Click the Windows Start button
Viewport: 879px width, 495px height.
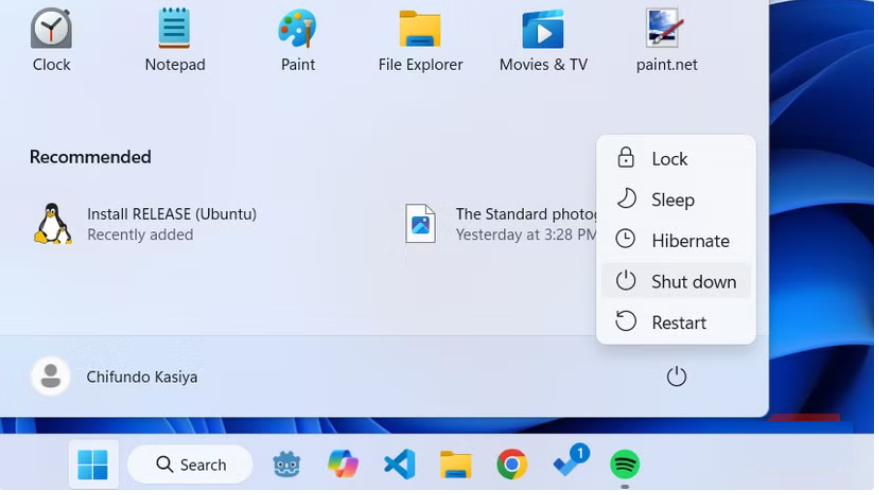point(93,465)
